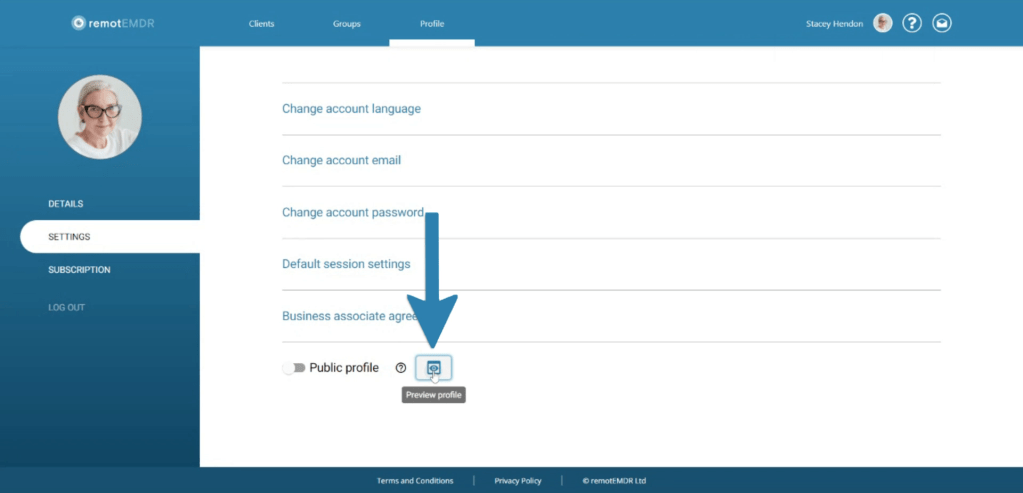Select Details in the sidebar
Screen dimensions: 1023x493
point(66,204)
